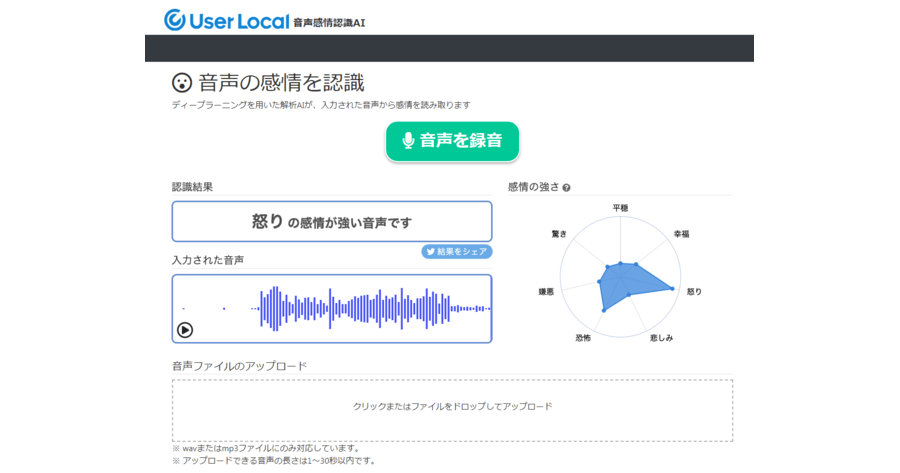The height and width of the screenshot is (473, 900).
Task: Click the recognition result box 怒りの感情
Action: (332, 222)
